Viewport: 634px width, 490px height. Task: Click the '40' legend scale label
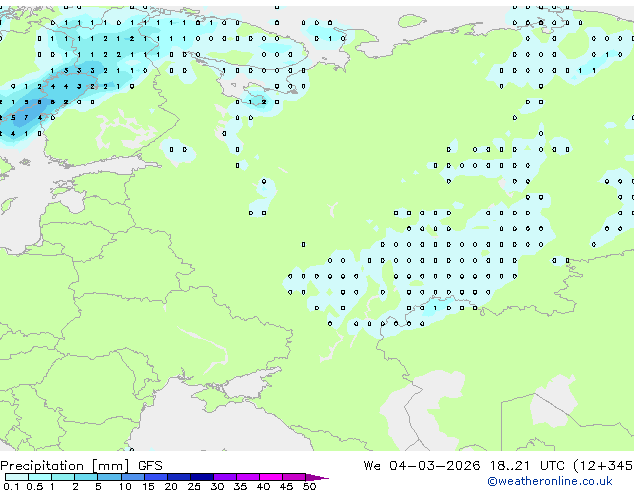click(263, 486)
